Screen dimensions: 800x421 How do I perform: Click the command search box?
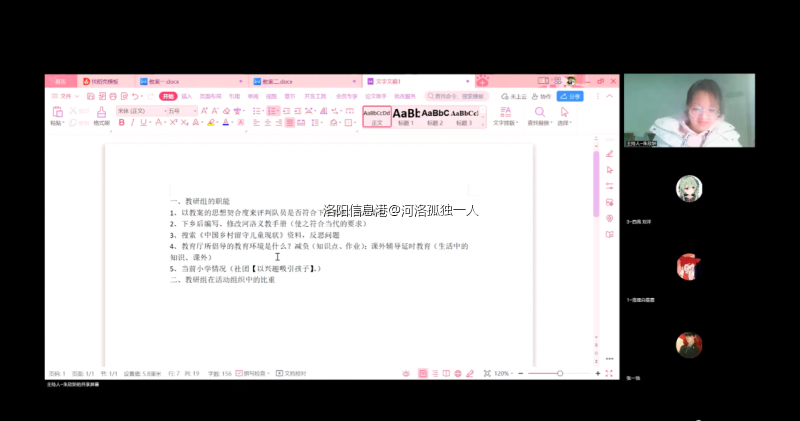point(457,96)
